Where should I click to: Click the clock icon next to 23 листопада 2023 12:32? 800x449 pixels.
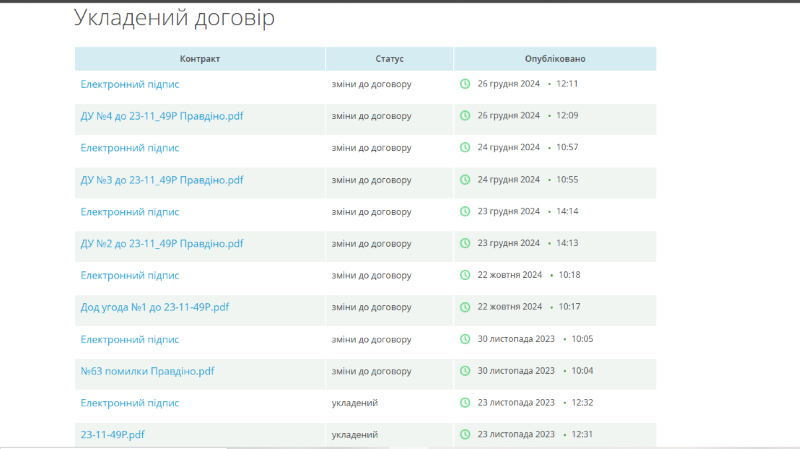(x=465, y=403)
